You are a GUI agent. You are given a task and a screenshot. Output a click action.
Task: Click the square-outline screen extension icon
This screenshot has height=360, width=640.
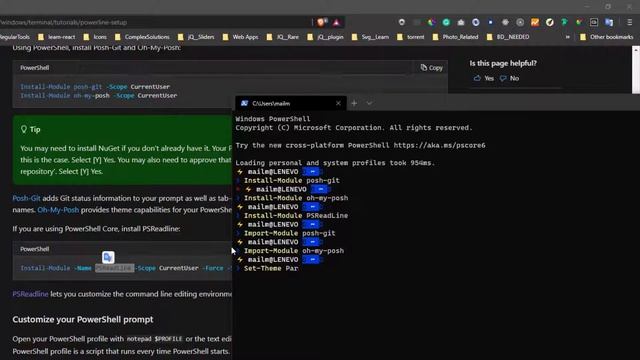[x=594, y=22]
